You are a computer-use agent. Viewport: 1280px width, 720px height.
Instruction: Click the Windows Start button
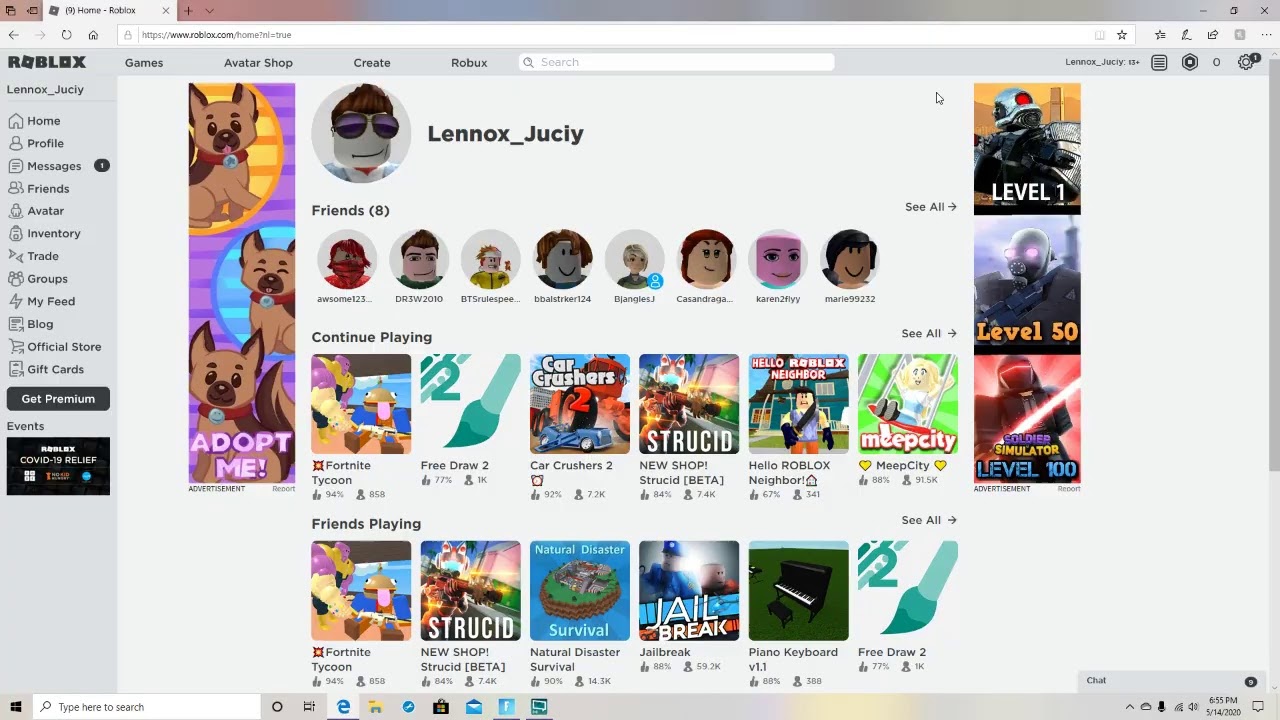click(x=15, y=707)
